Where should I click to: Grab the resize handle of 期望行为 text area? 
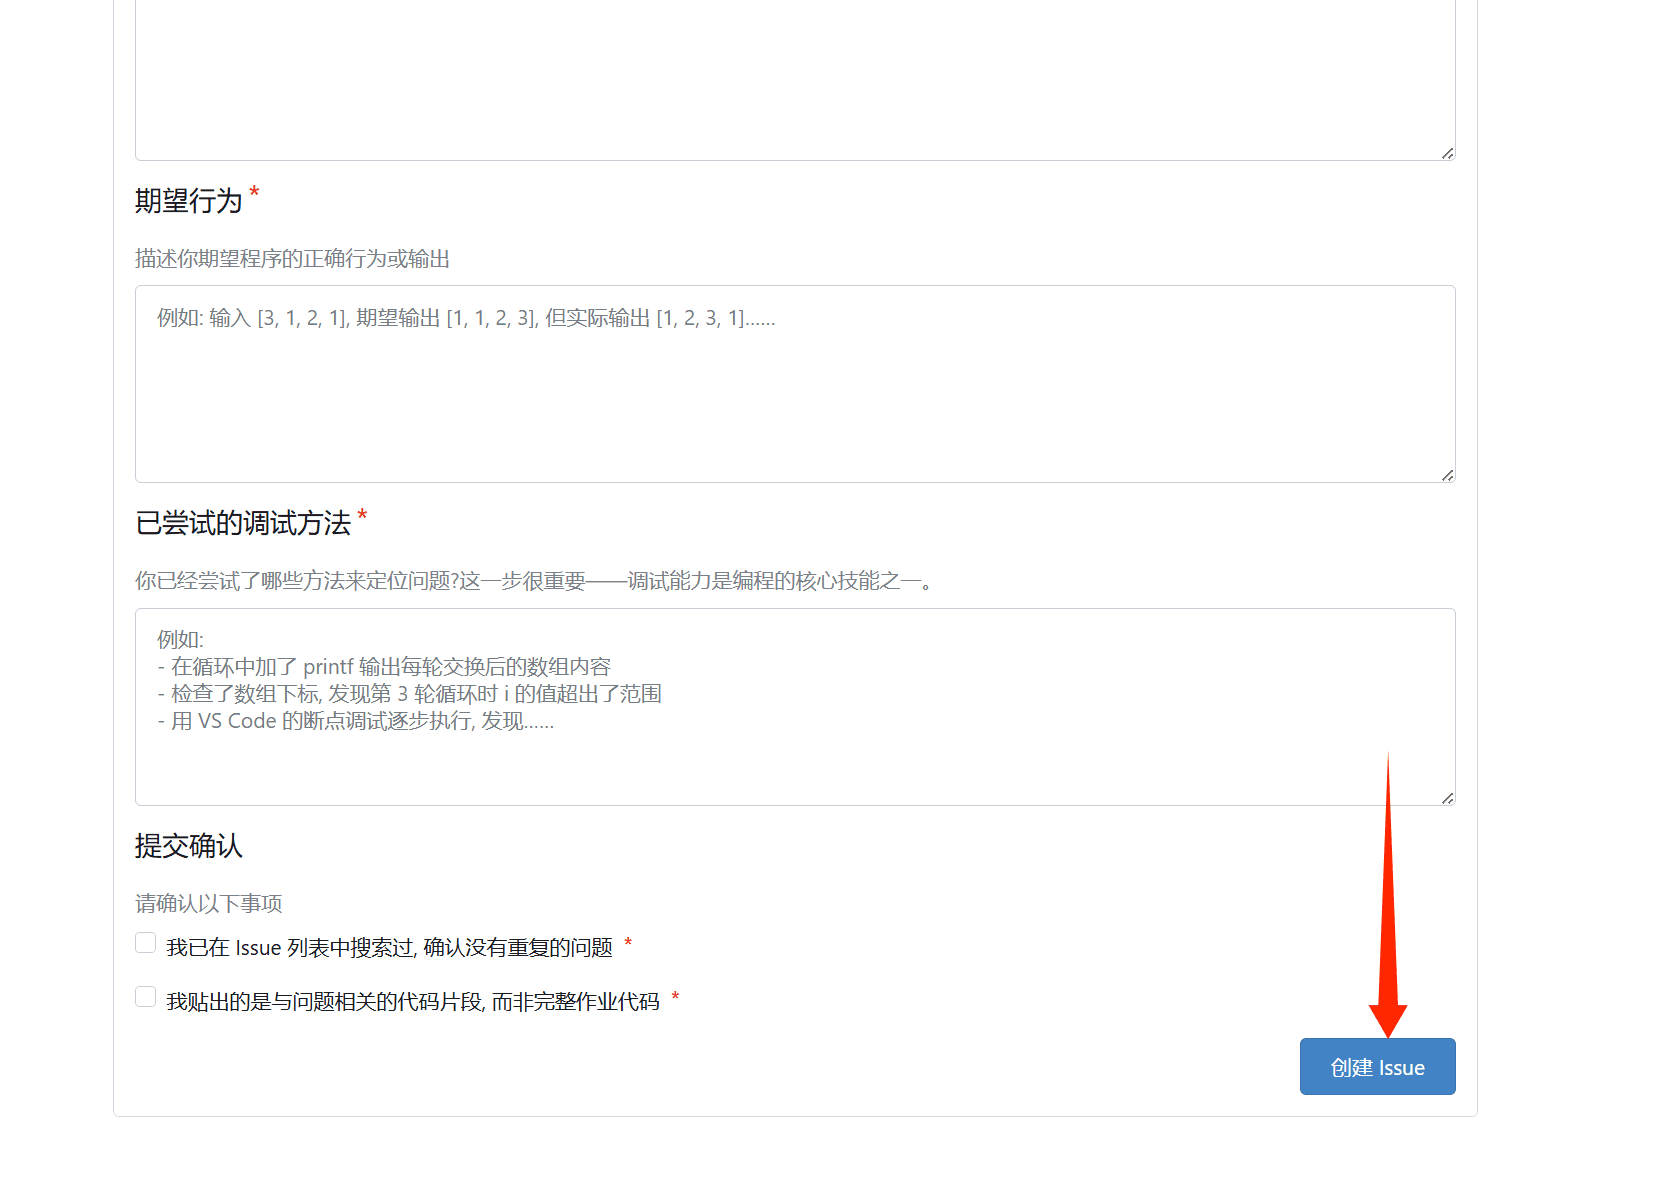pos(1447,475)
